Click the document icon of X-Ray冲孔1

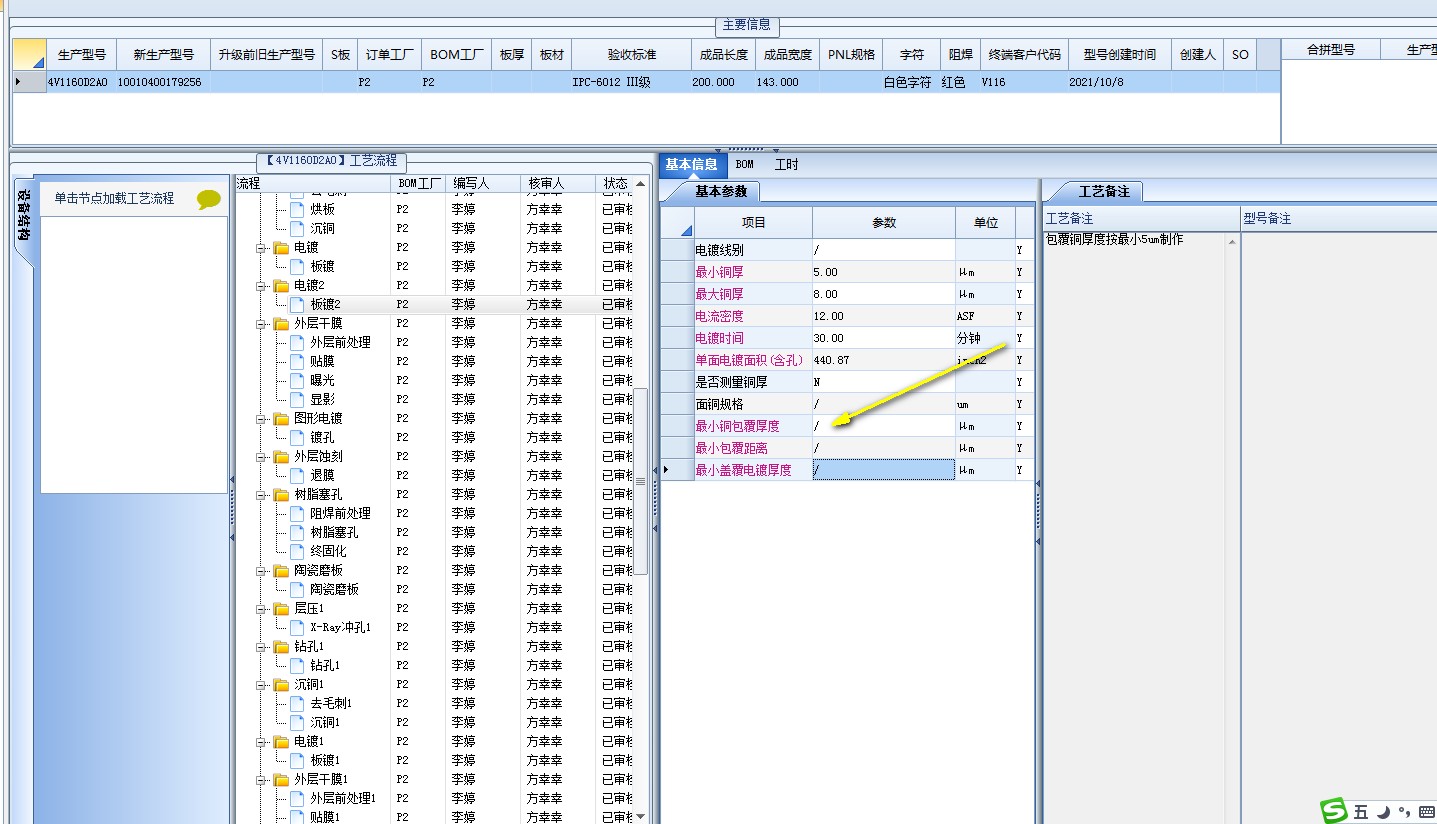(x=297, y=628)
